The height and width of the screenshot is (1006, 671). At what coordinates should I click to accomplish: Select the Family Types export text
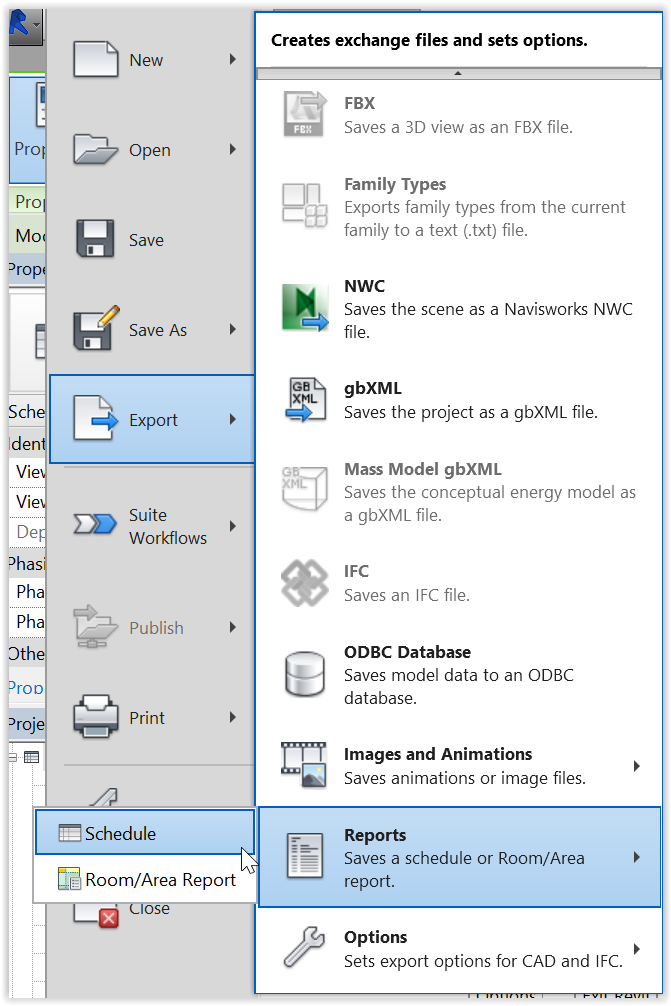coord(485,207)
